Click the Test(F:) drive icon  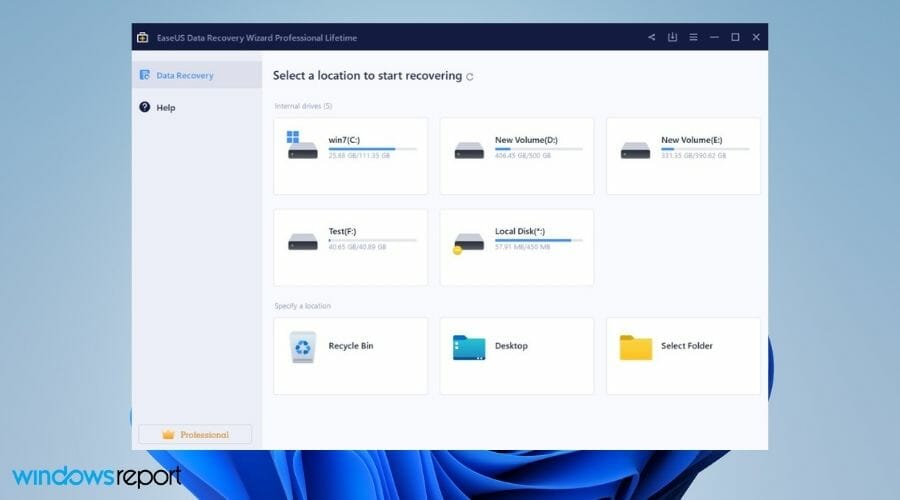[x=302, y=242]
